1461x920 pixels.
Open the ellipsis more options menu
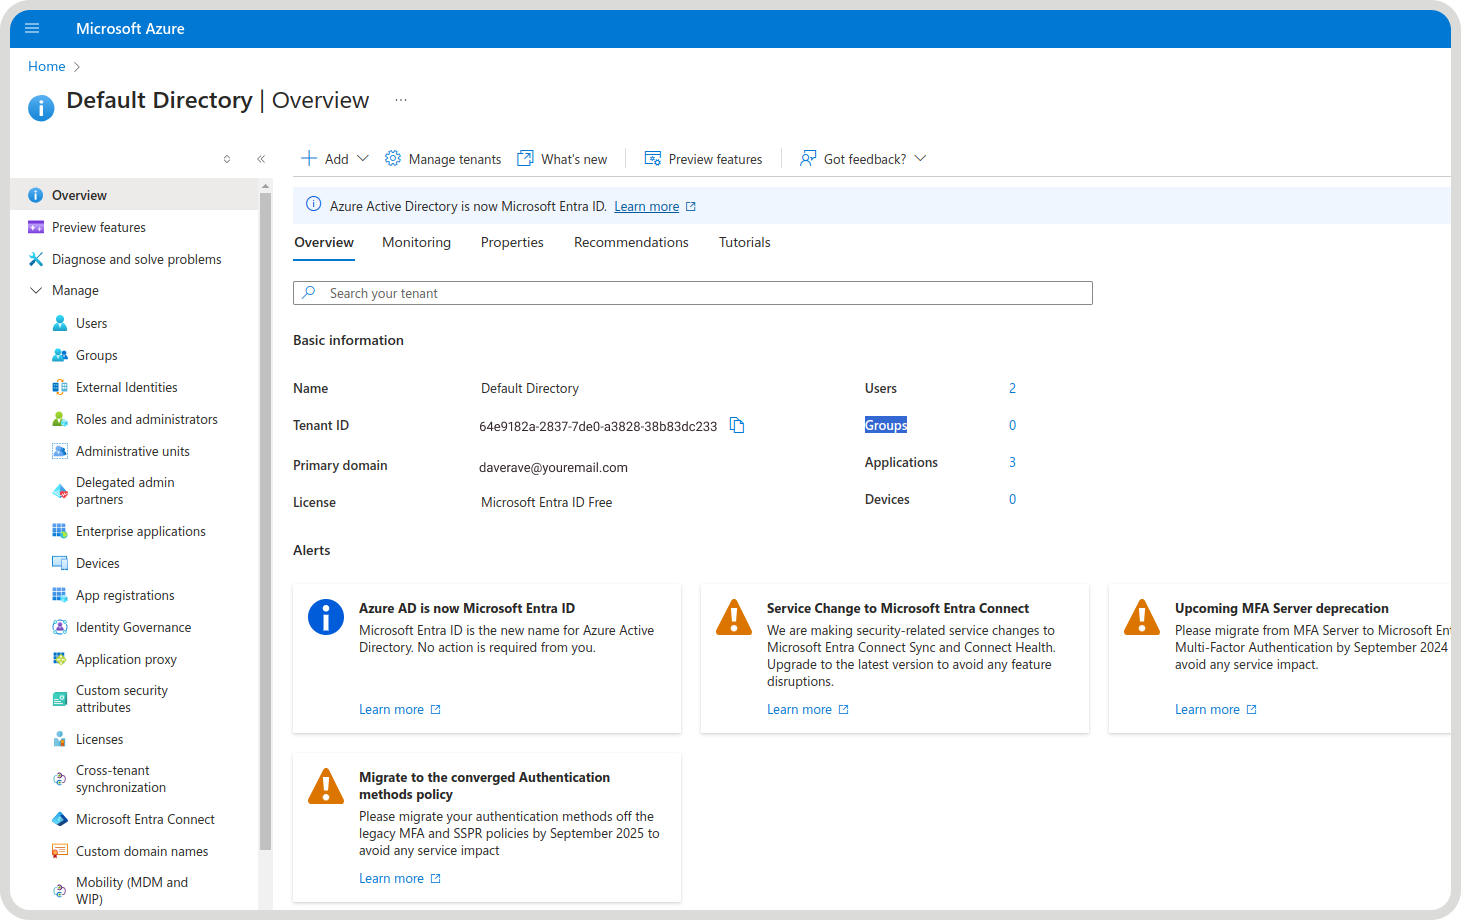401,100
